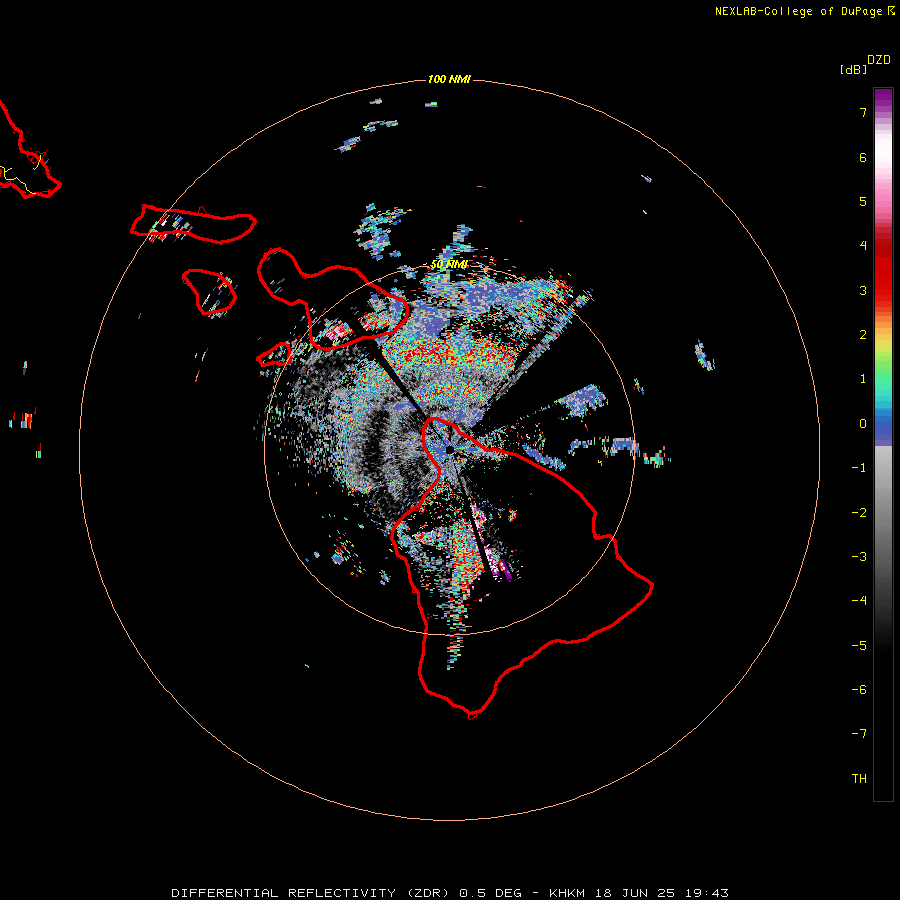Click the 2 value on the color scale
The height and width of the screenshot is (900, 900).
point(863,334)
